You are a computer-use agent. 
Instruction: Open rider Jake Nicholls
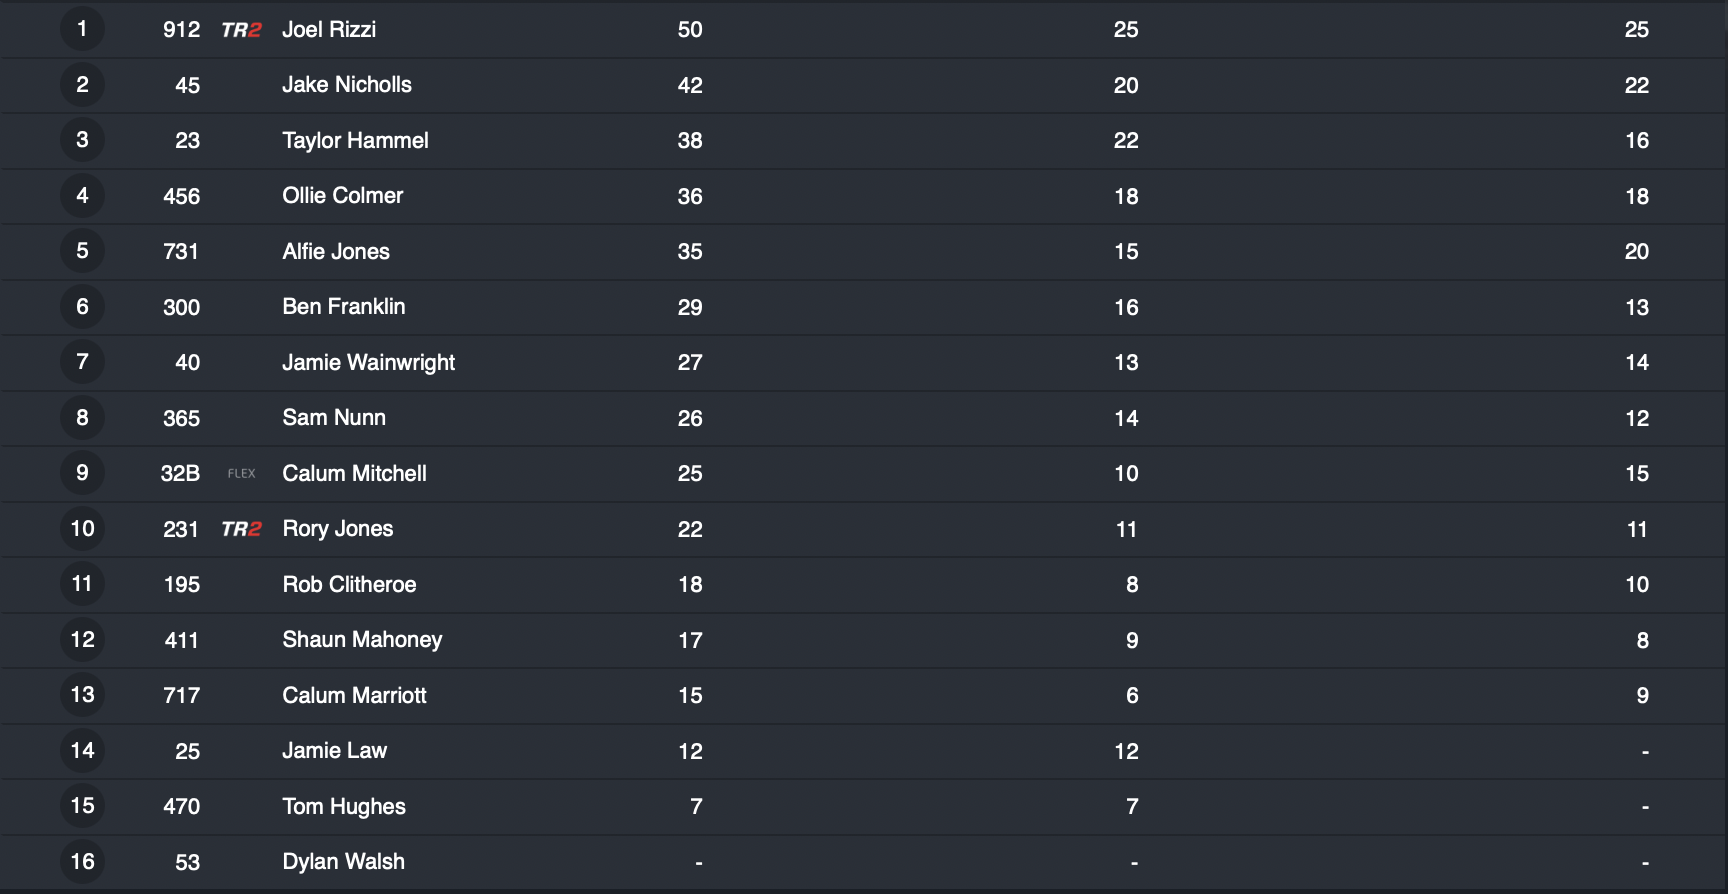(347, 85)
